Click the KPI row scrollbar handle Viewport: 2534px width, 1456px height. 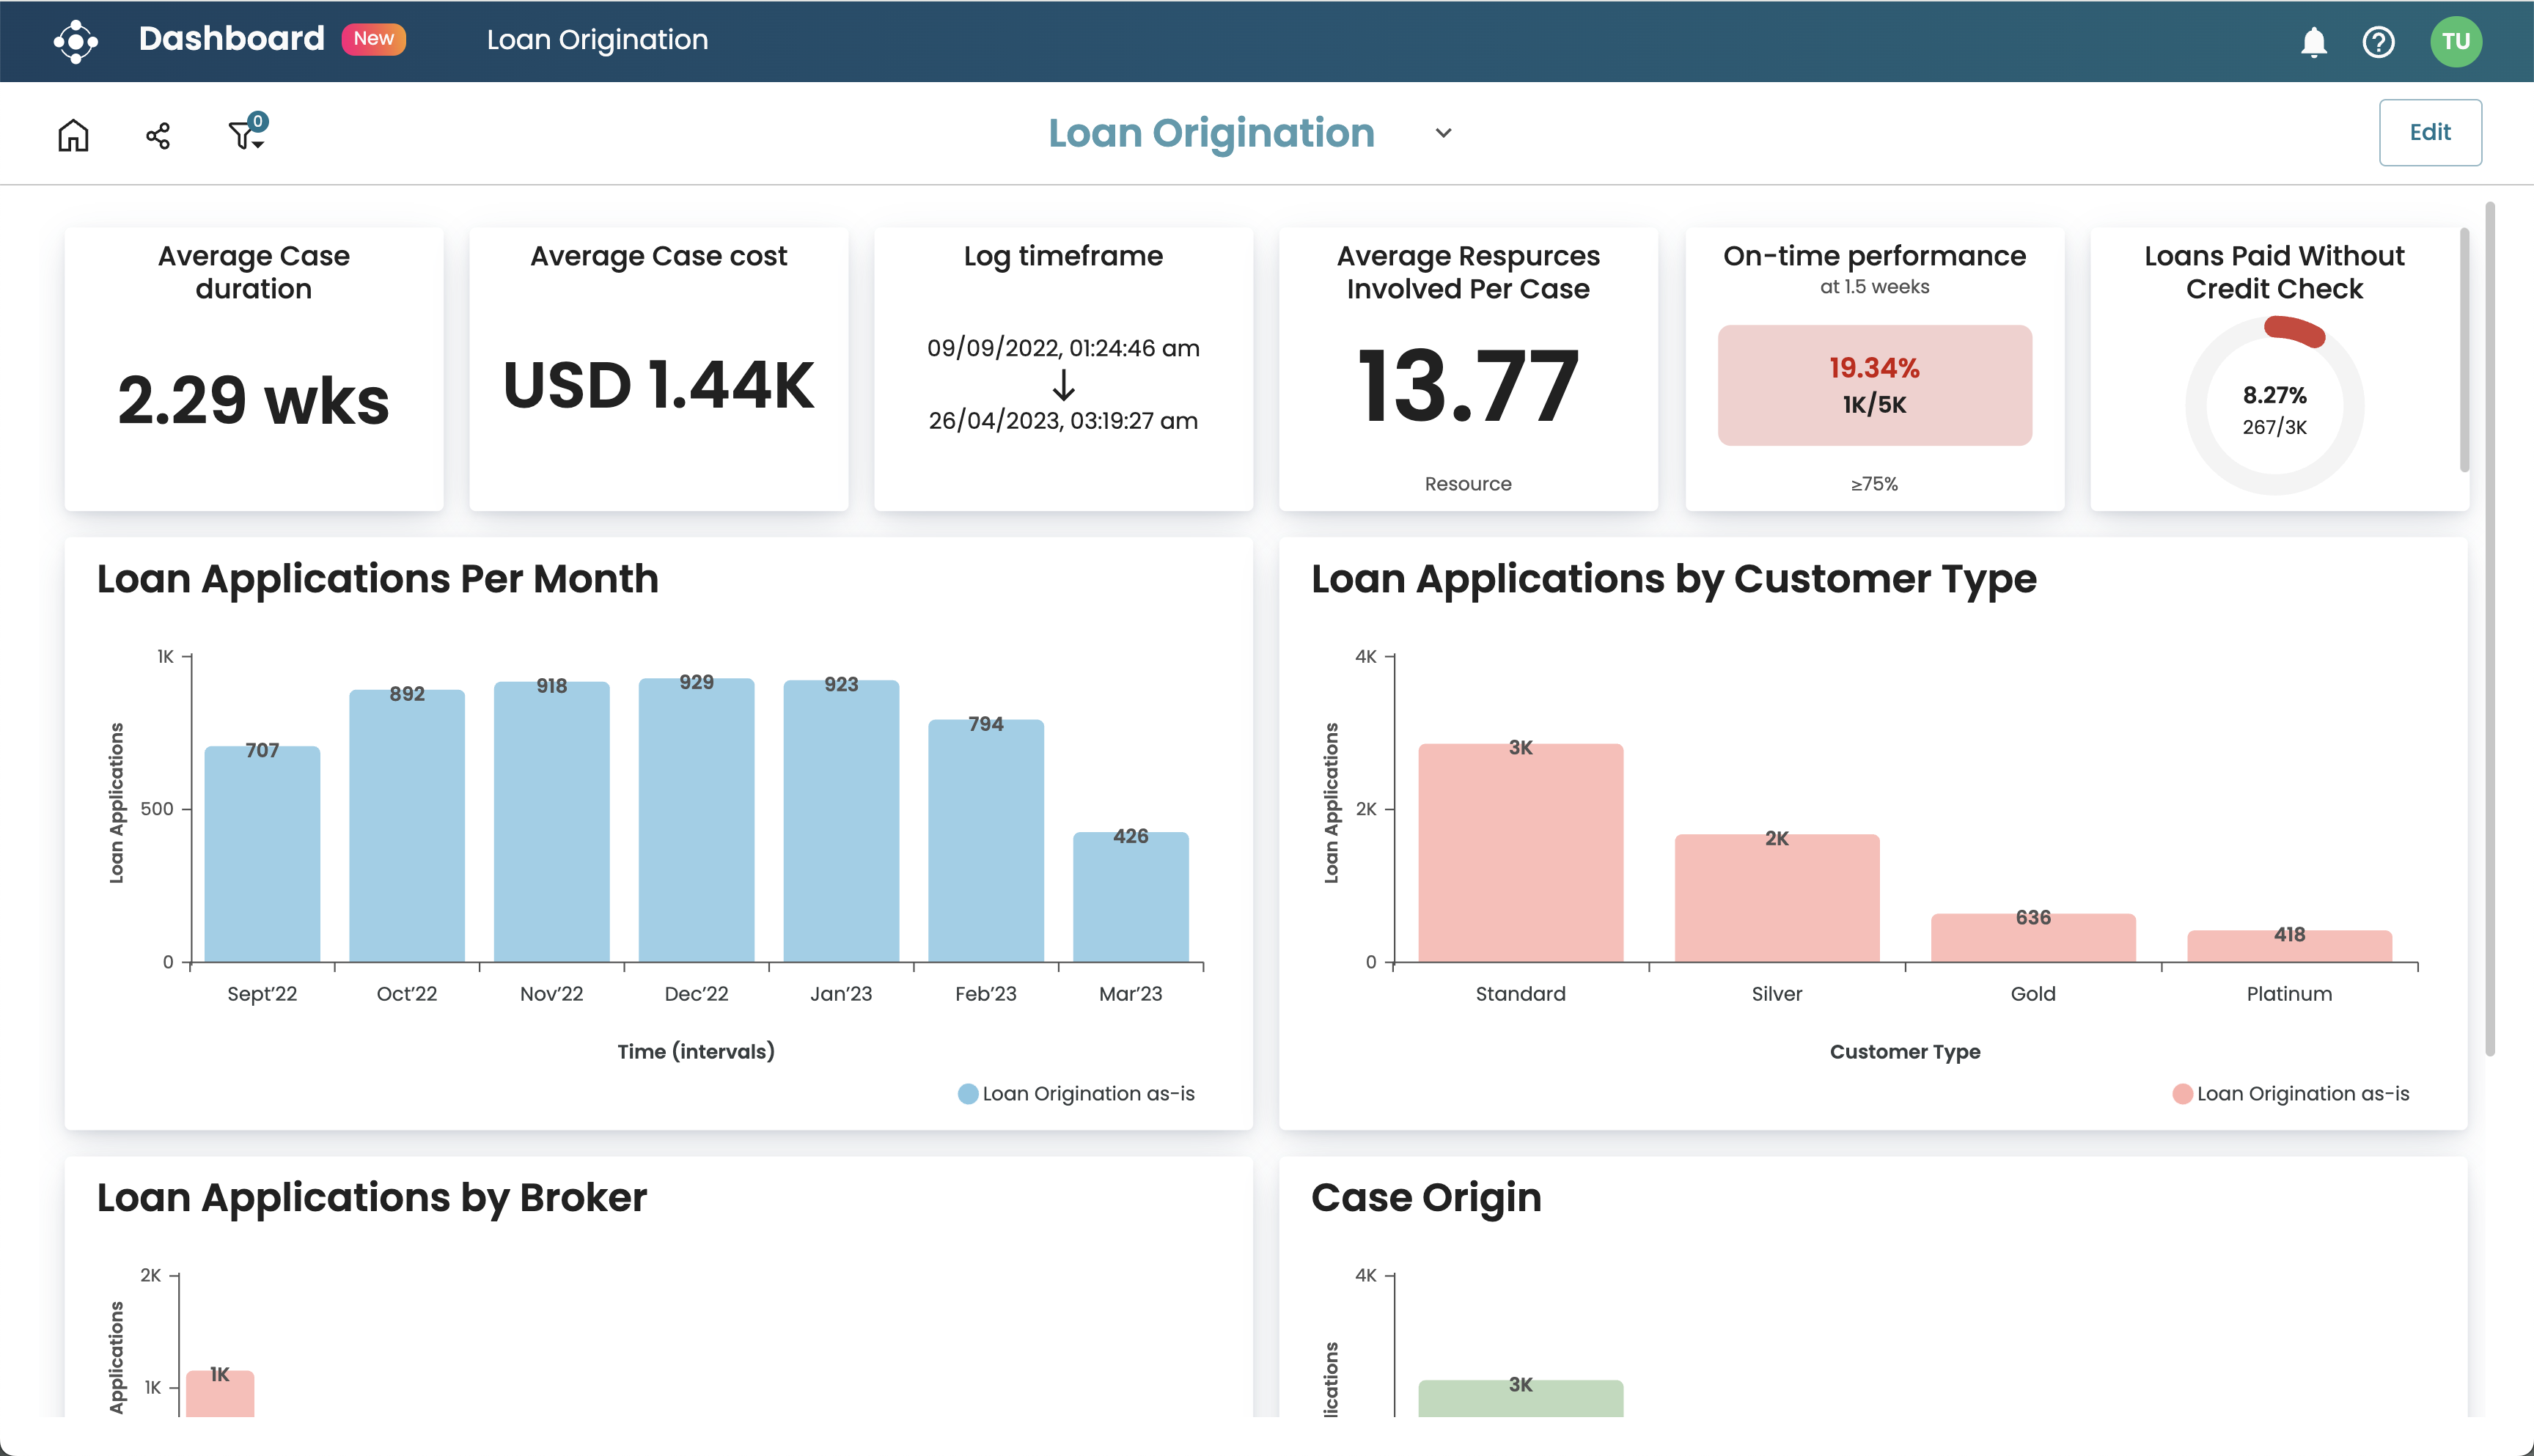point(2464,350)
